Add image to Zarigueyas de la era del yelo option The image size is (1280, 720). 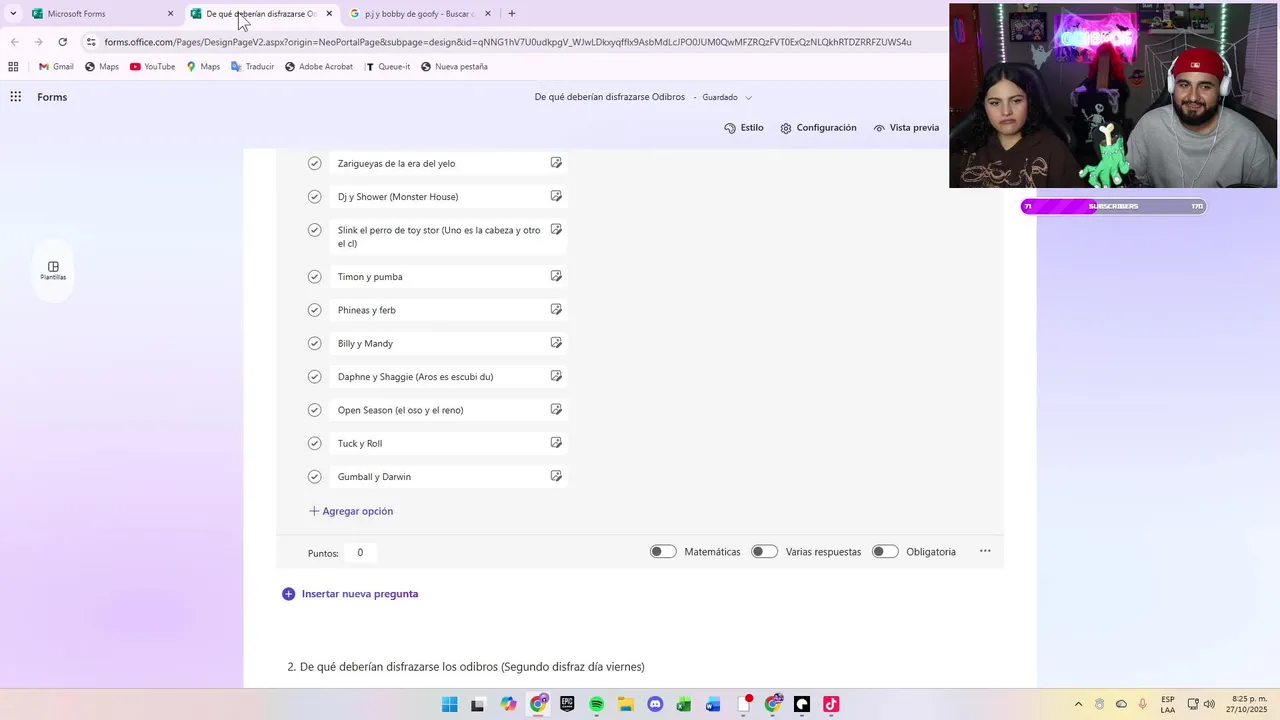[x=556, y=163]
